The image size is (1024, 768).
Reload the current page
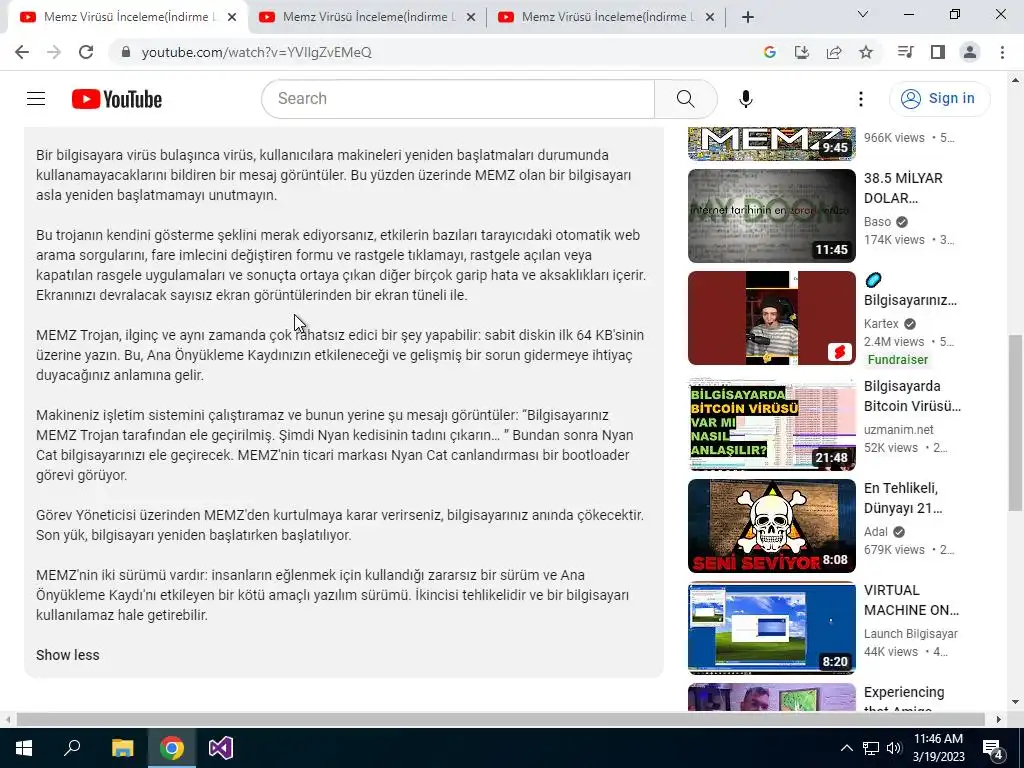tap(86, 52)
